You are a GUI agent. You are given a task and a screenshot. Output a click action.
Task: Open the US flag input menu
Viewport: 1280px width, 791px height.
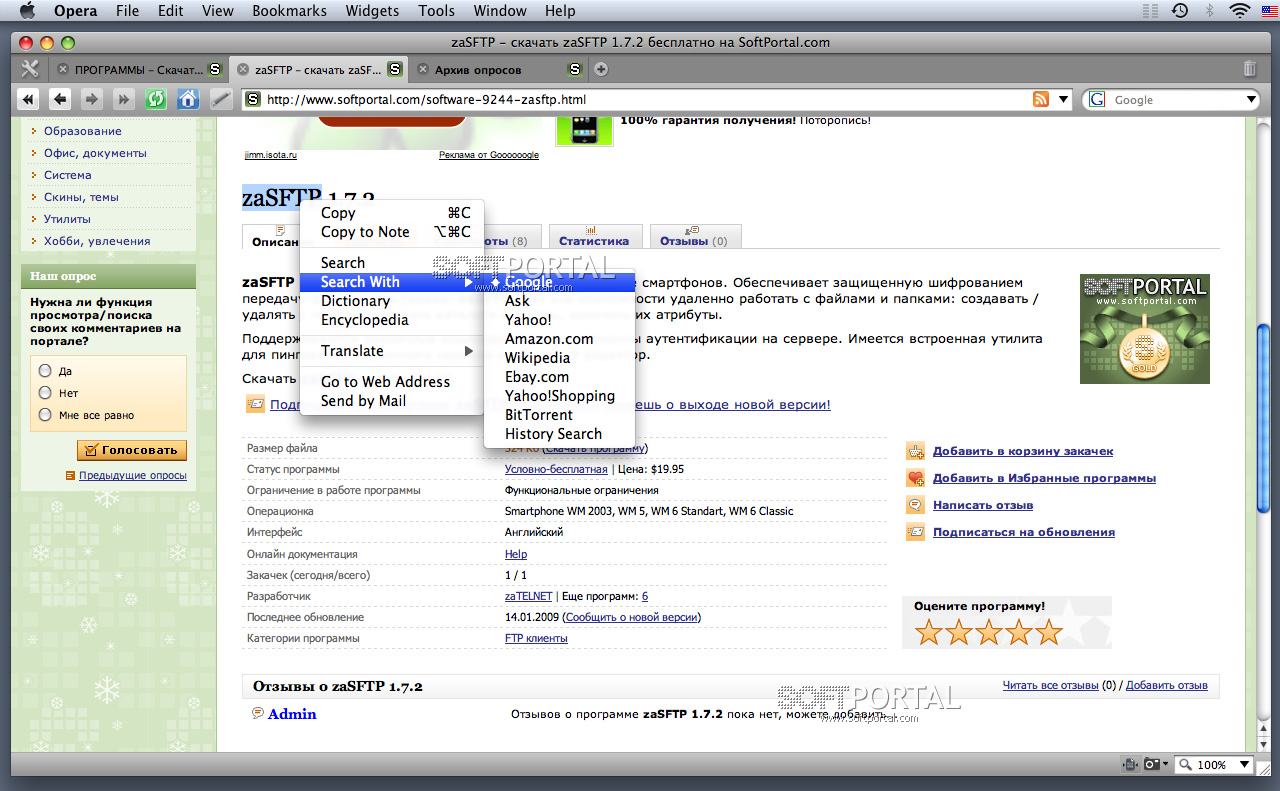tap(1269, 11)
